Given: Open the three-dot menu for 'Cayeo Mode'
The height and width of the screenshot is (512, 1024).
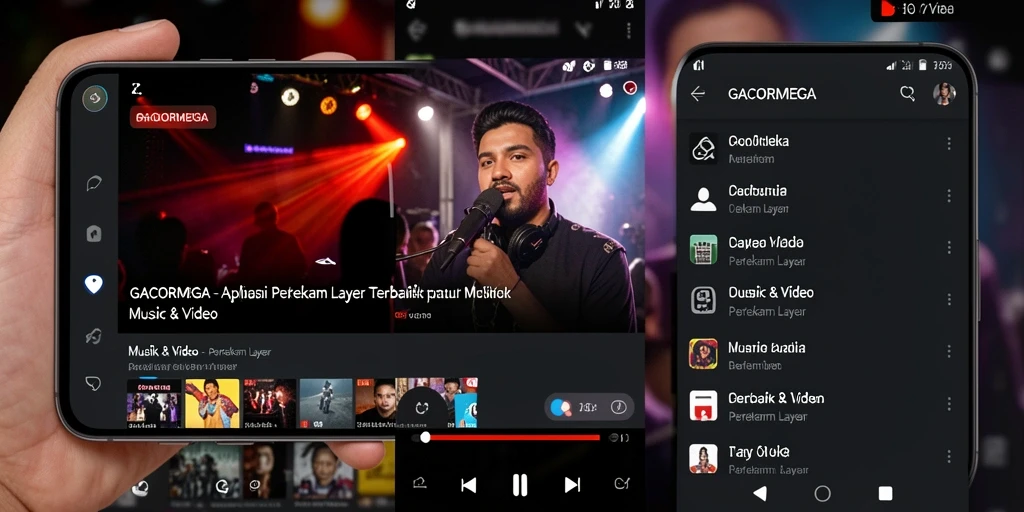Looking at the screenshot, I should pyautogui.click(x=949, y=247).
